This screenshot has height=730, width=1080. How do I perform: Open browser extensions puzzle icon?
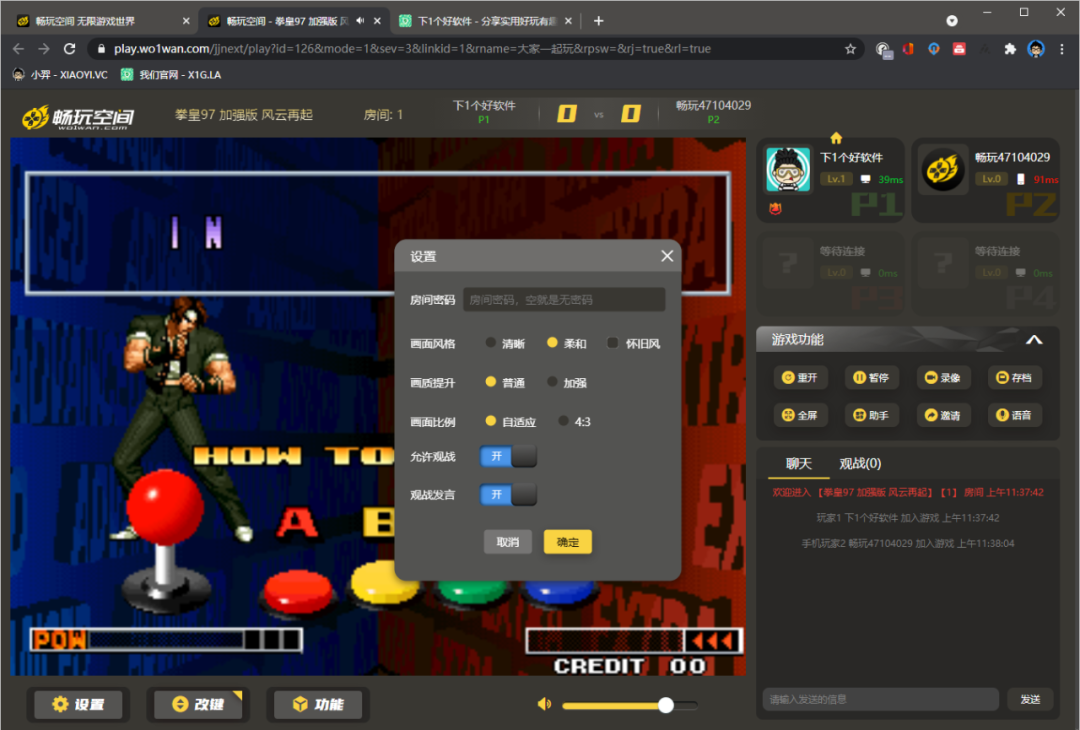(1010, 49)
